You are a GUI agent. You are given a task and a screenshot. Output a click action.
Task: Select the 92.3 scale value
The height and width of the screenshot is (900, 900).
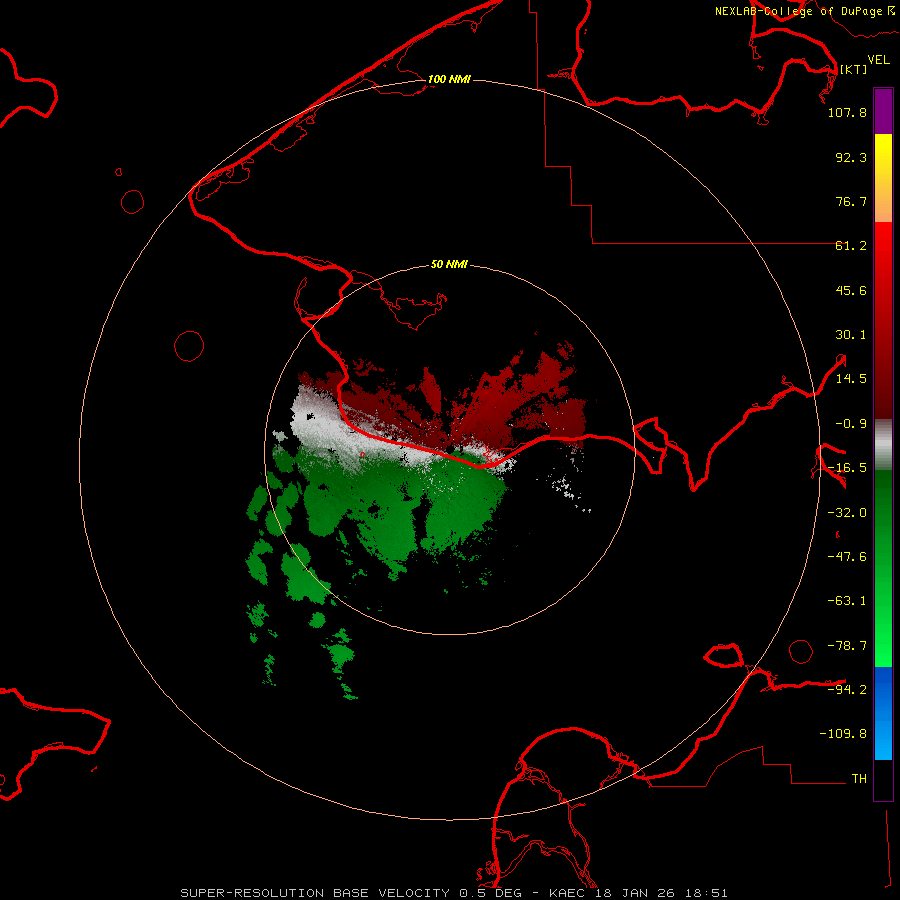[x=851, y=157]
